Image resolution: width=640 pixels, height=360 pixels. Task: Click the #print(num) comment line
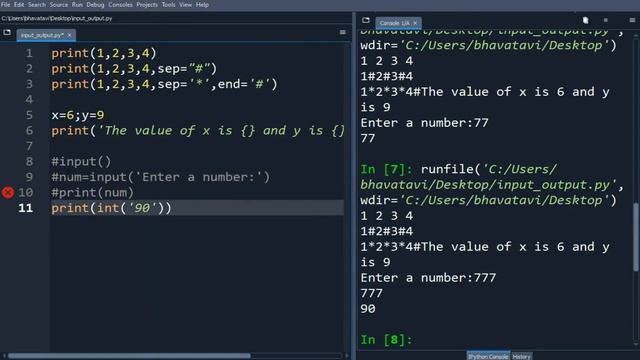[x=93, y=193]
